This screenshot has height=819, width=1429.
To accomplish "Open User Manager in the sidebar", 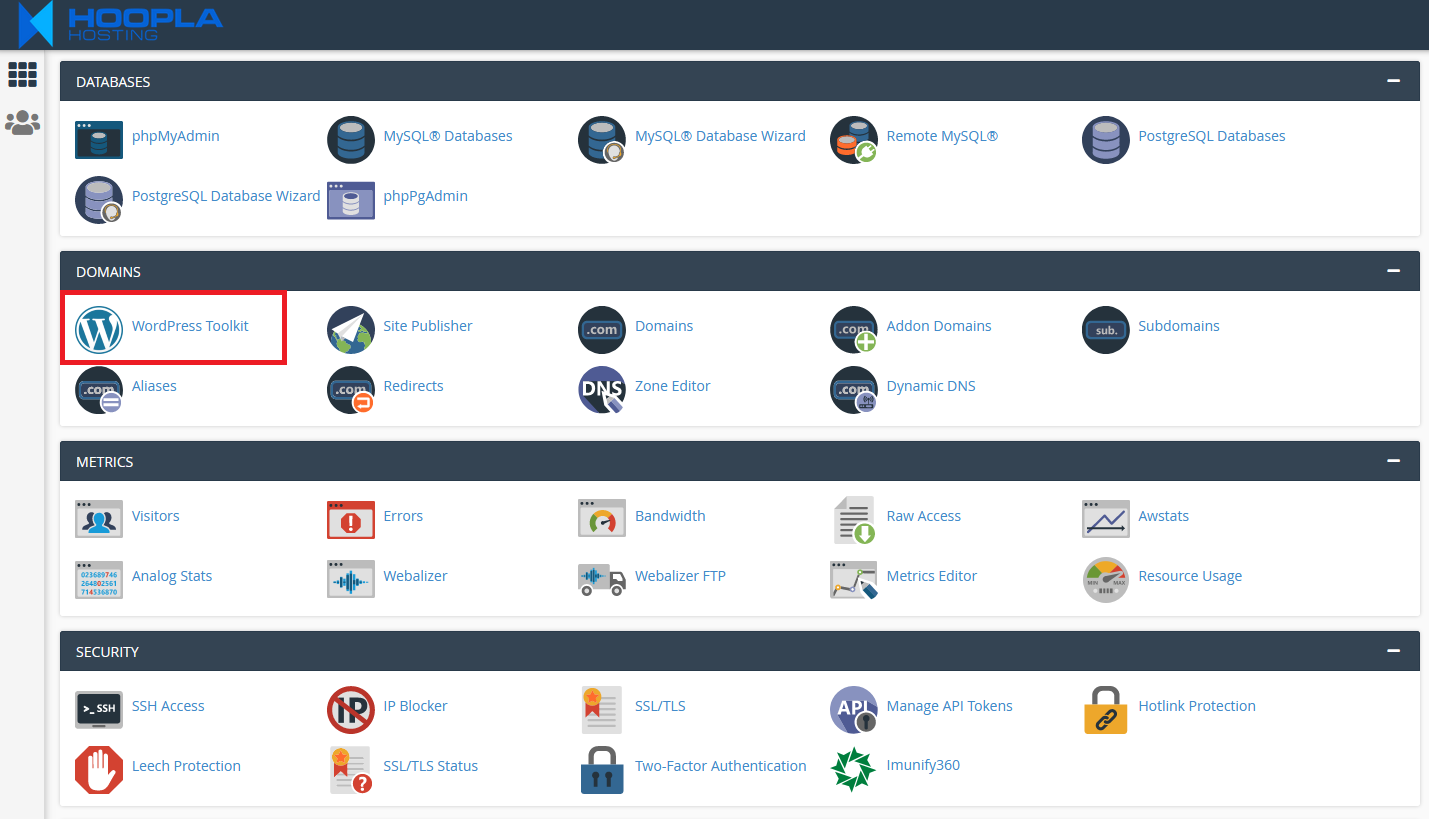I will (22, 123).
